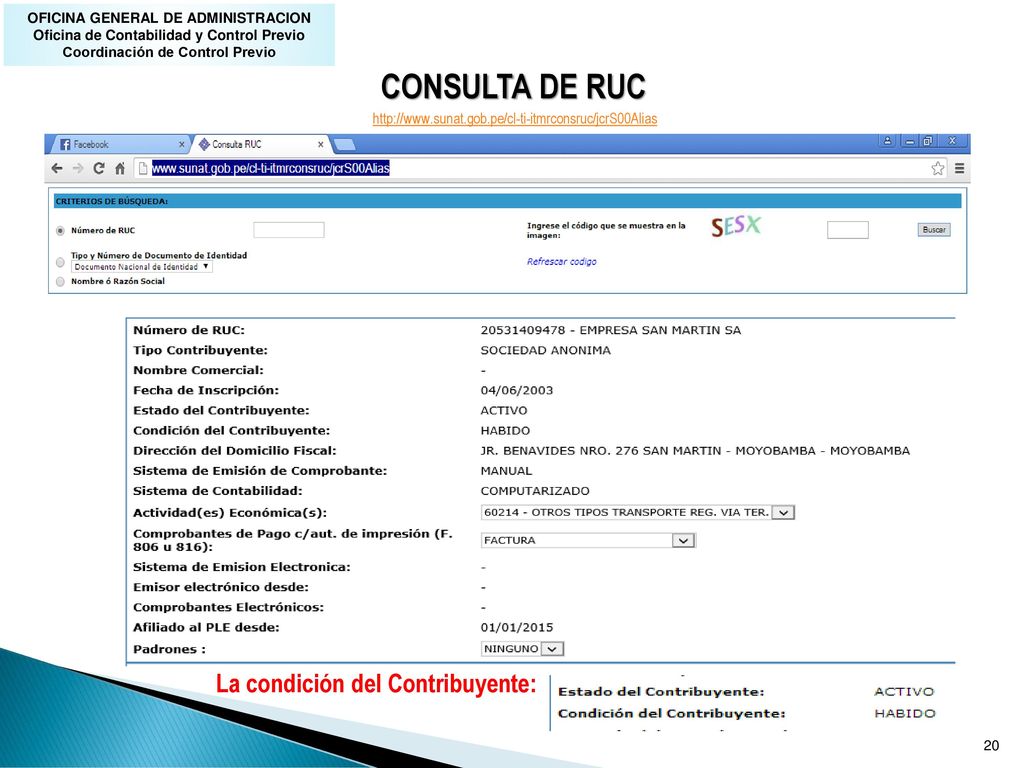This screenshot has height=768, width=1024.
Task: Open the sunat.gob.pe link under the title
Action: click(515, 119)
